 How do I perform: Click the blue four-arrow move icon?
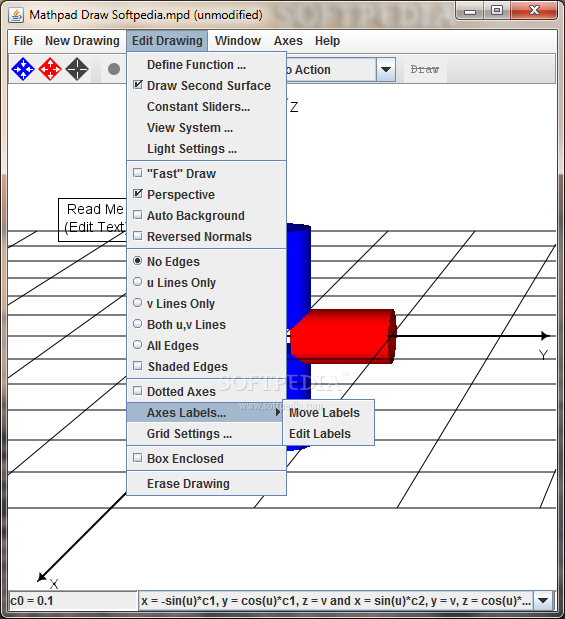[x=23, y=69]
